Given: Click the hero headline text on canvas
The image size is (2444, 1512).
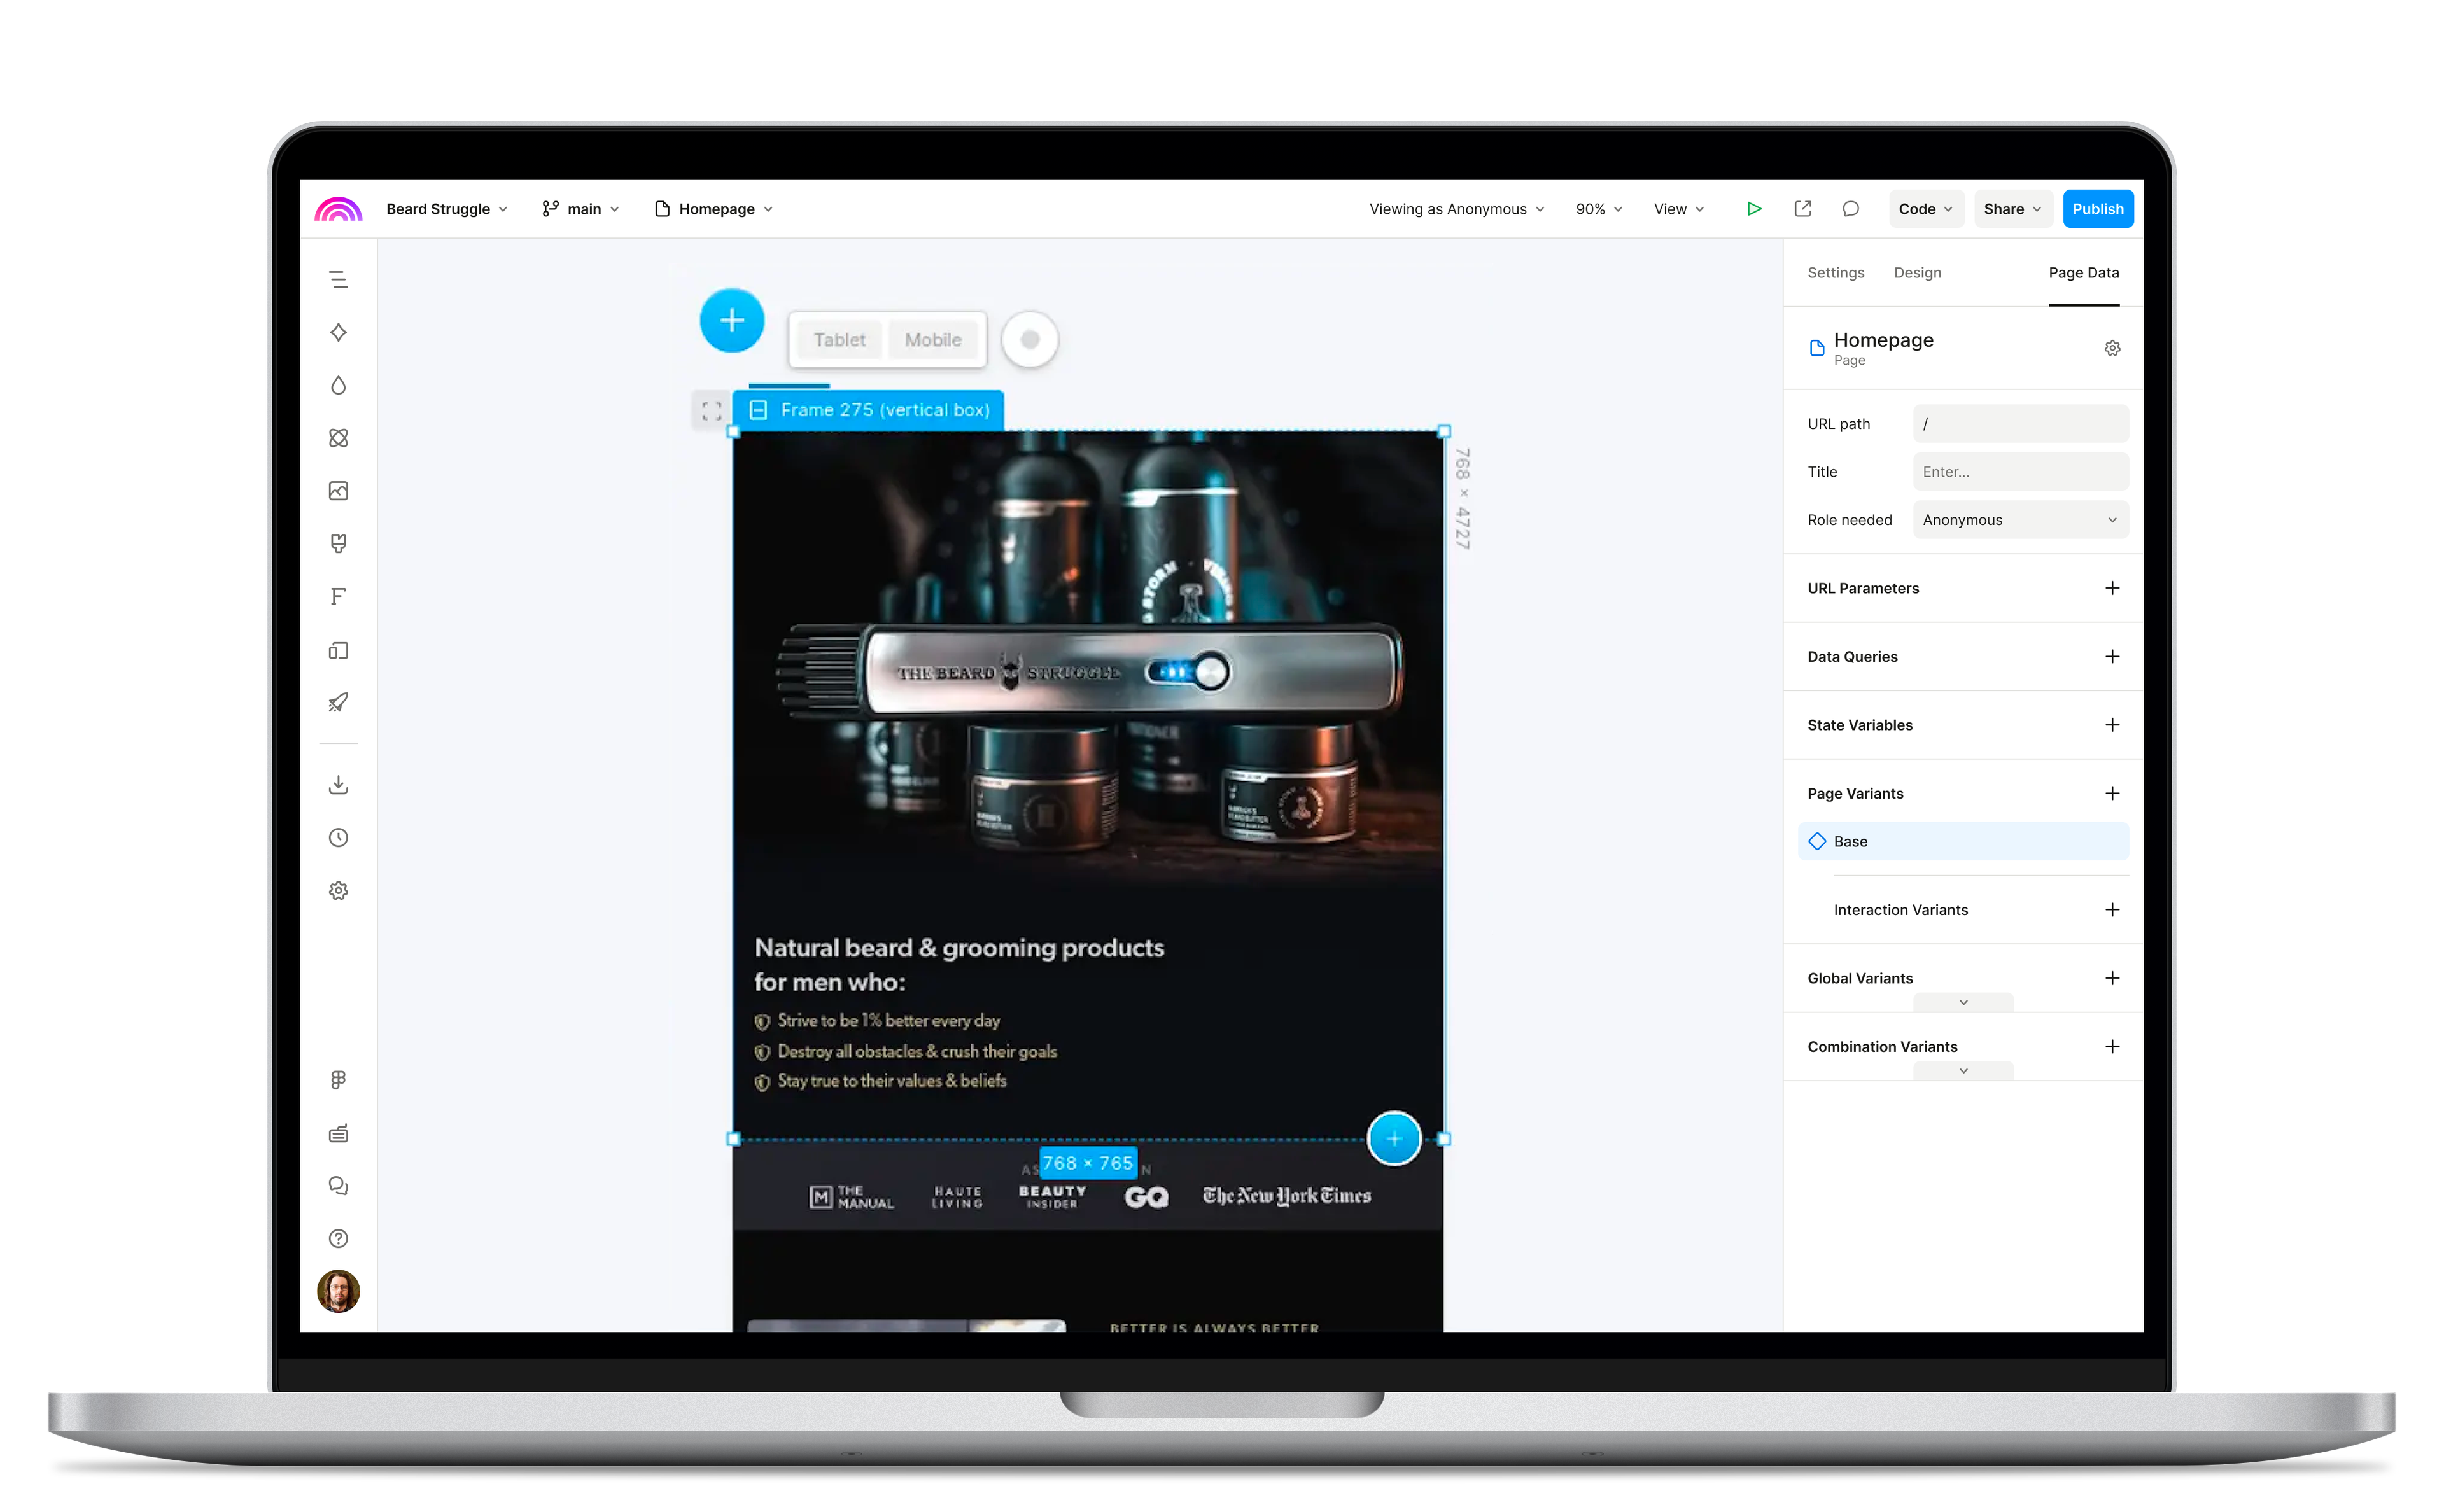Looking at the screenshot, I should click(958, 964).
